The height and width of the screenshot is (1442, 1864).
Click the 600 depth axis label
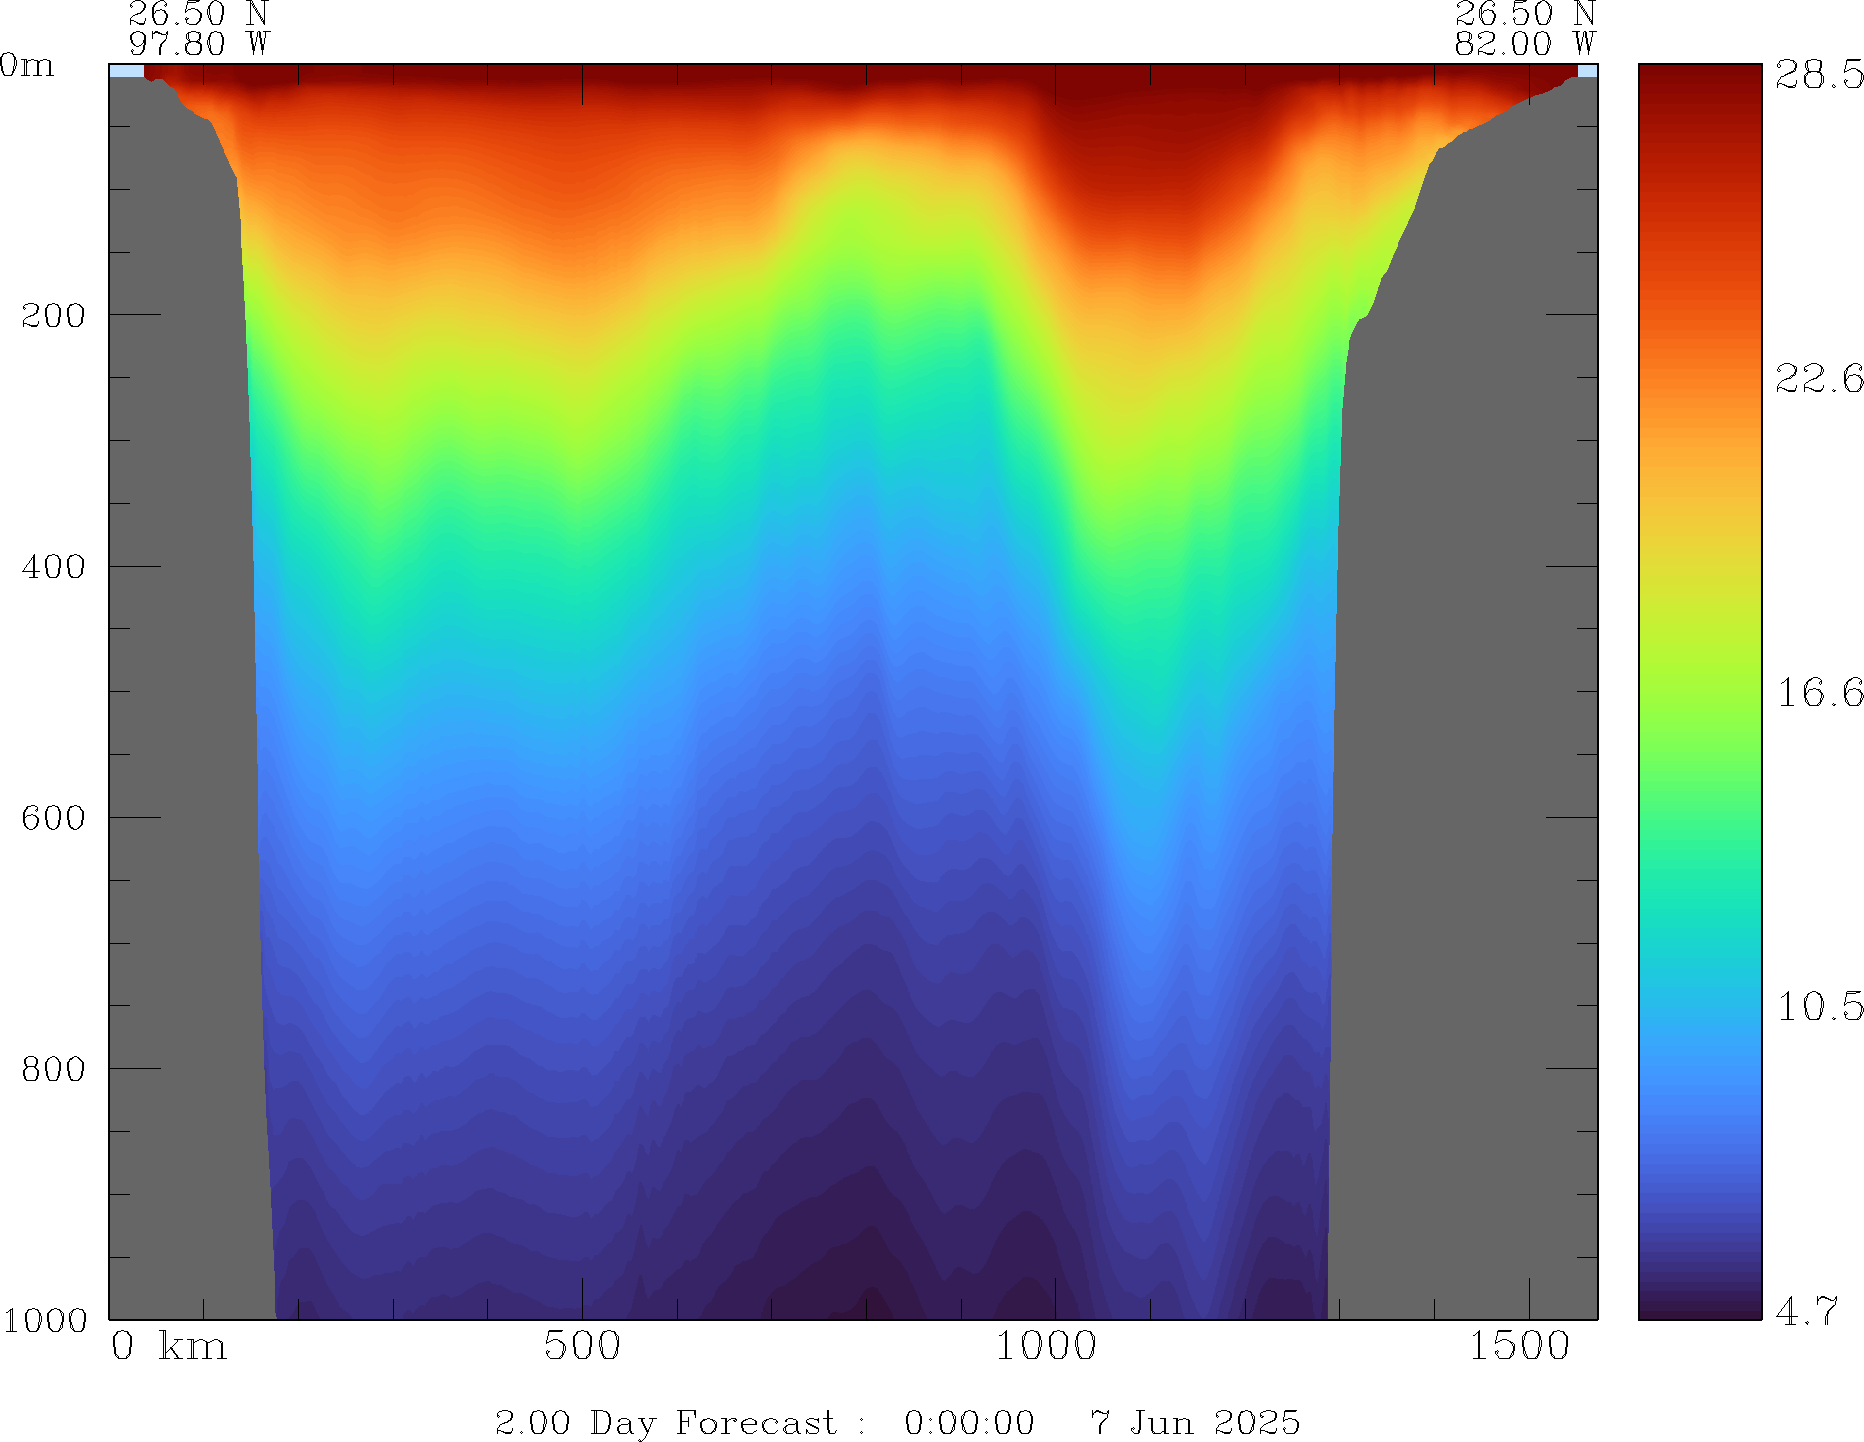pos(53,818)
